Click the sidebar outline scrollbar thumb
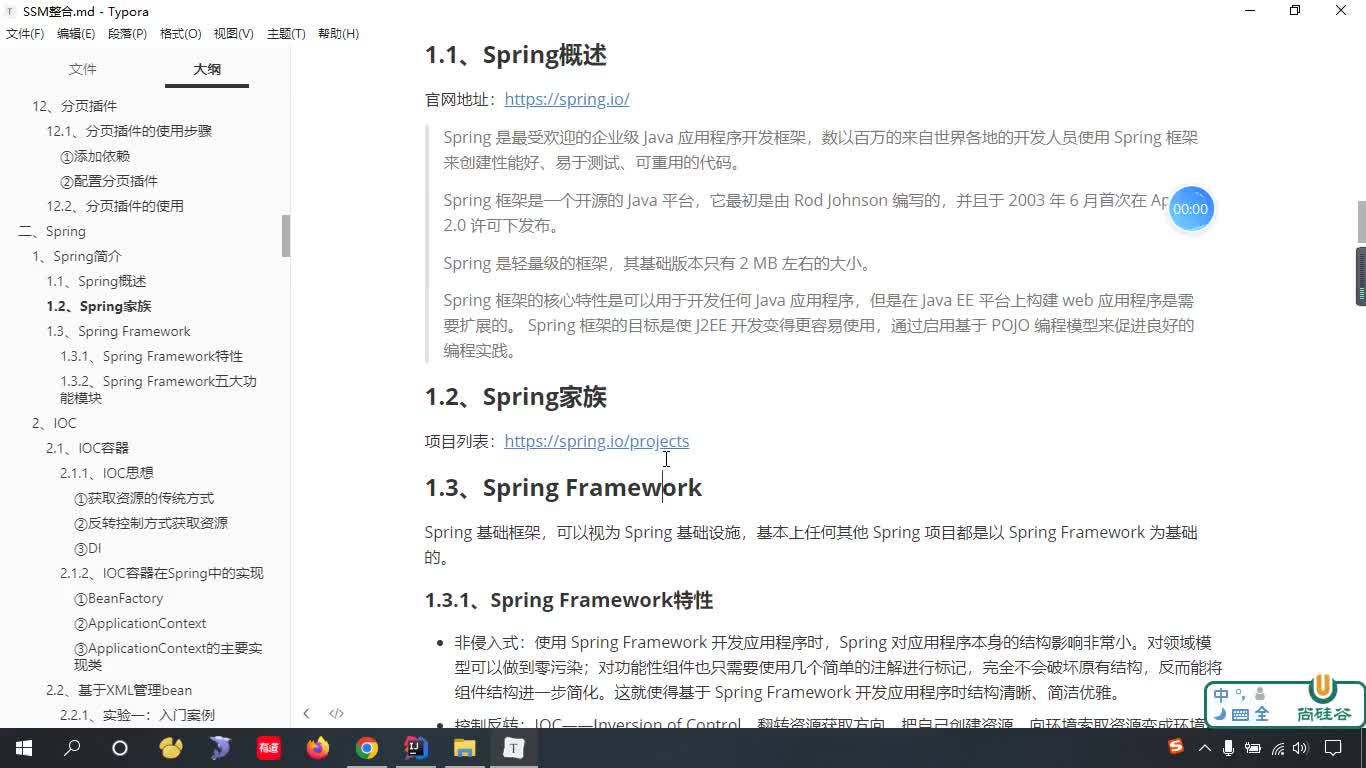 pyautogui.click(x=286, y=236)
